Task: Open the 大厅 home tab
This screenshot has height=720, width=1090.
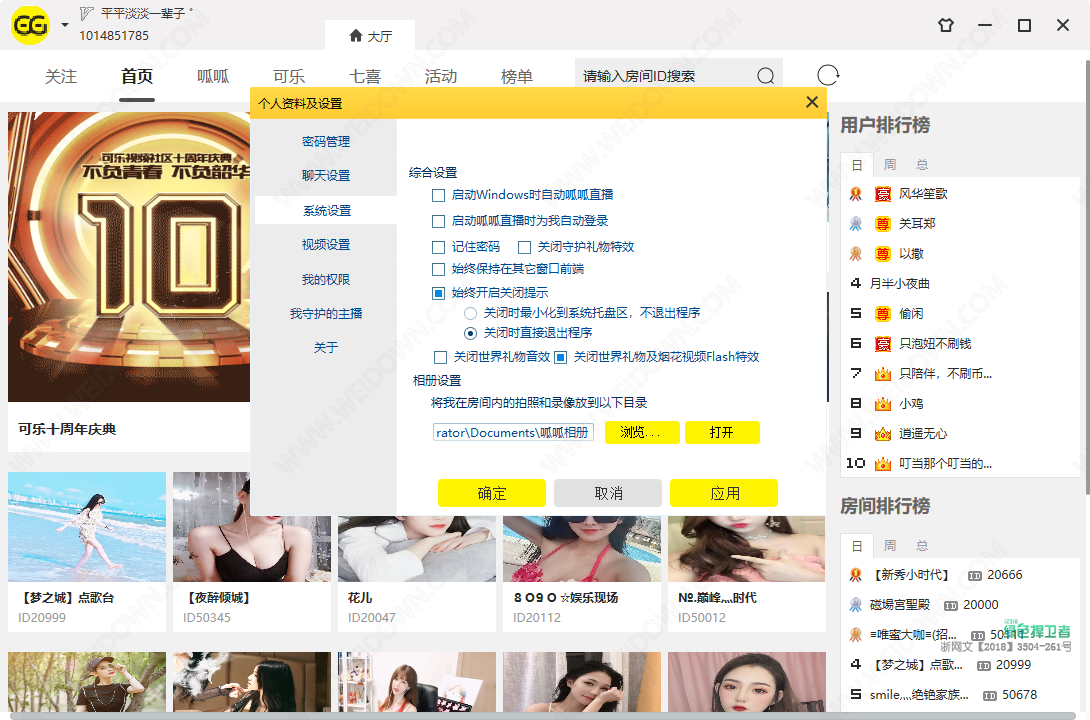Action: (x=370, y=35)
